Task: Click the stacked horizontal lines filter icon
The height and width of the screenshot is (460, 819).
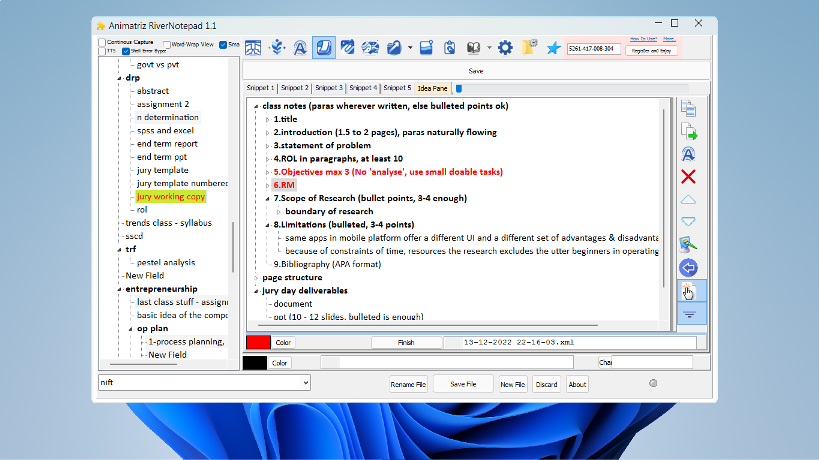Action: tap(689, 314)
